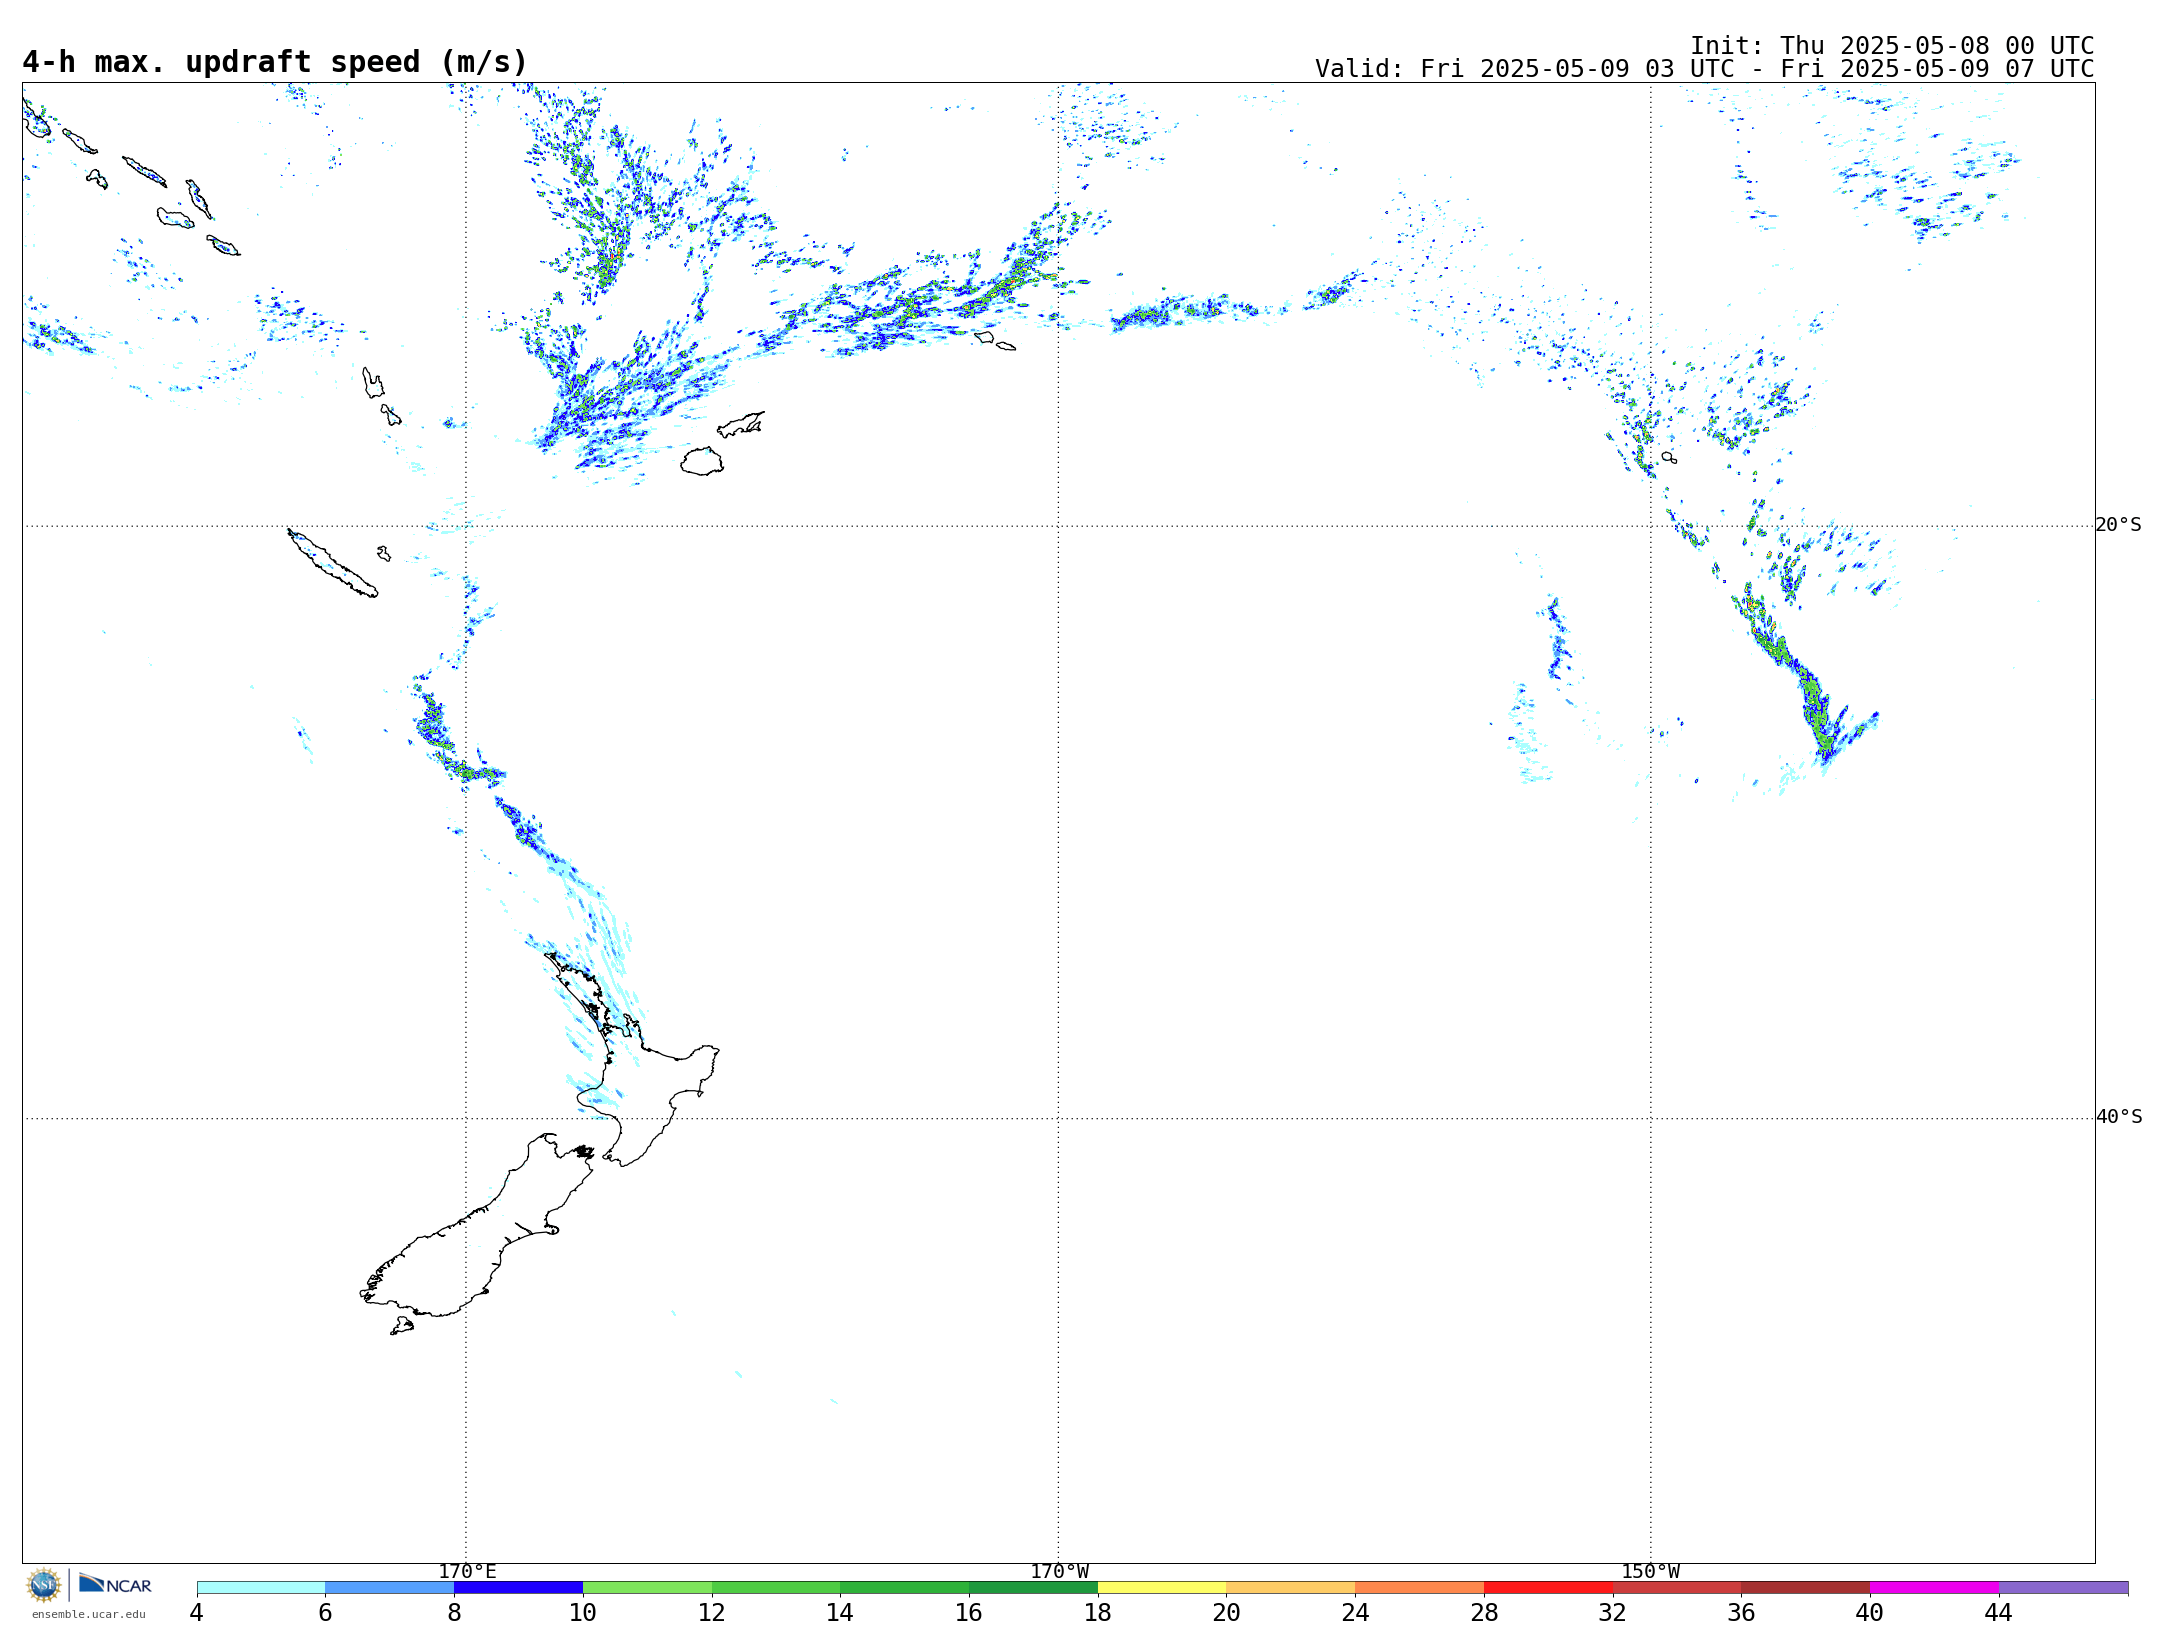Pick the magenta 40-44 colorbar swatch
This screenshot has height=1626, width=2160.
1934,1588
